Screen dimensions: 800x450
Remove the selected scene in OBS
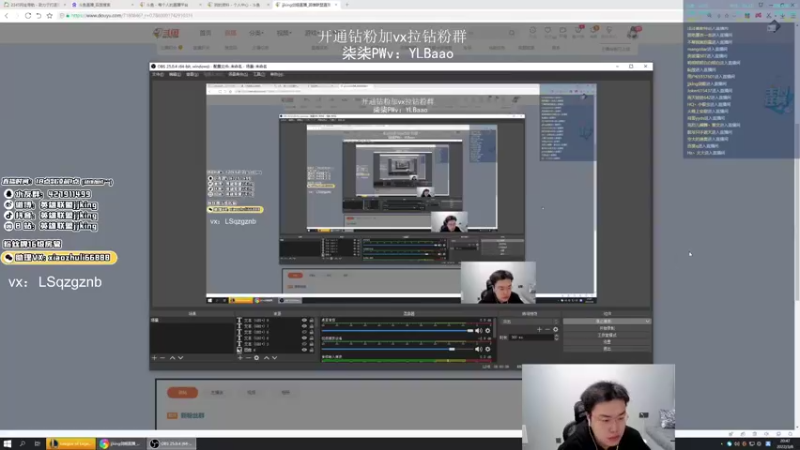(x=163, y=358)
